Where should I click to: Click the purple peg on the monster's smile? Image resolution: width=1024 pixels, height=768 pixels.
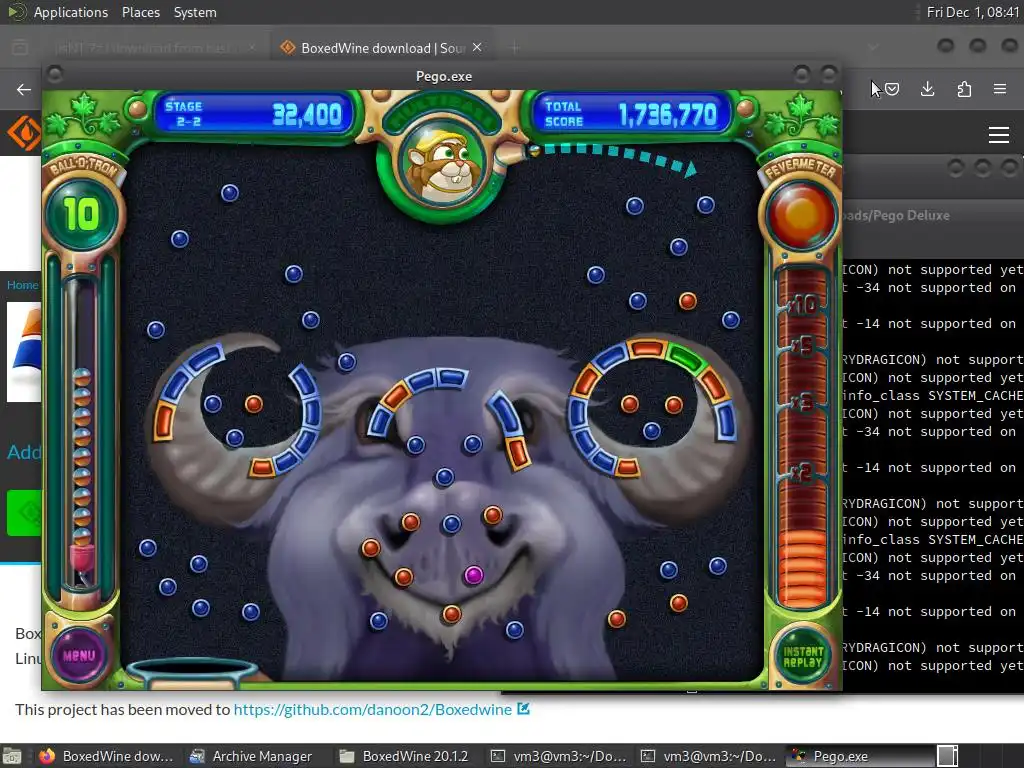click(x=473, y=575)
